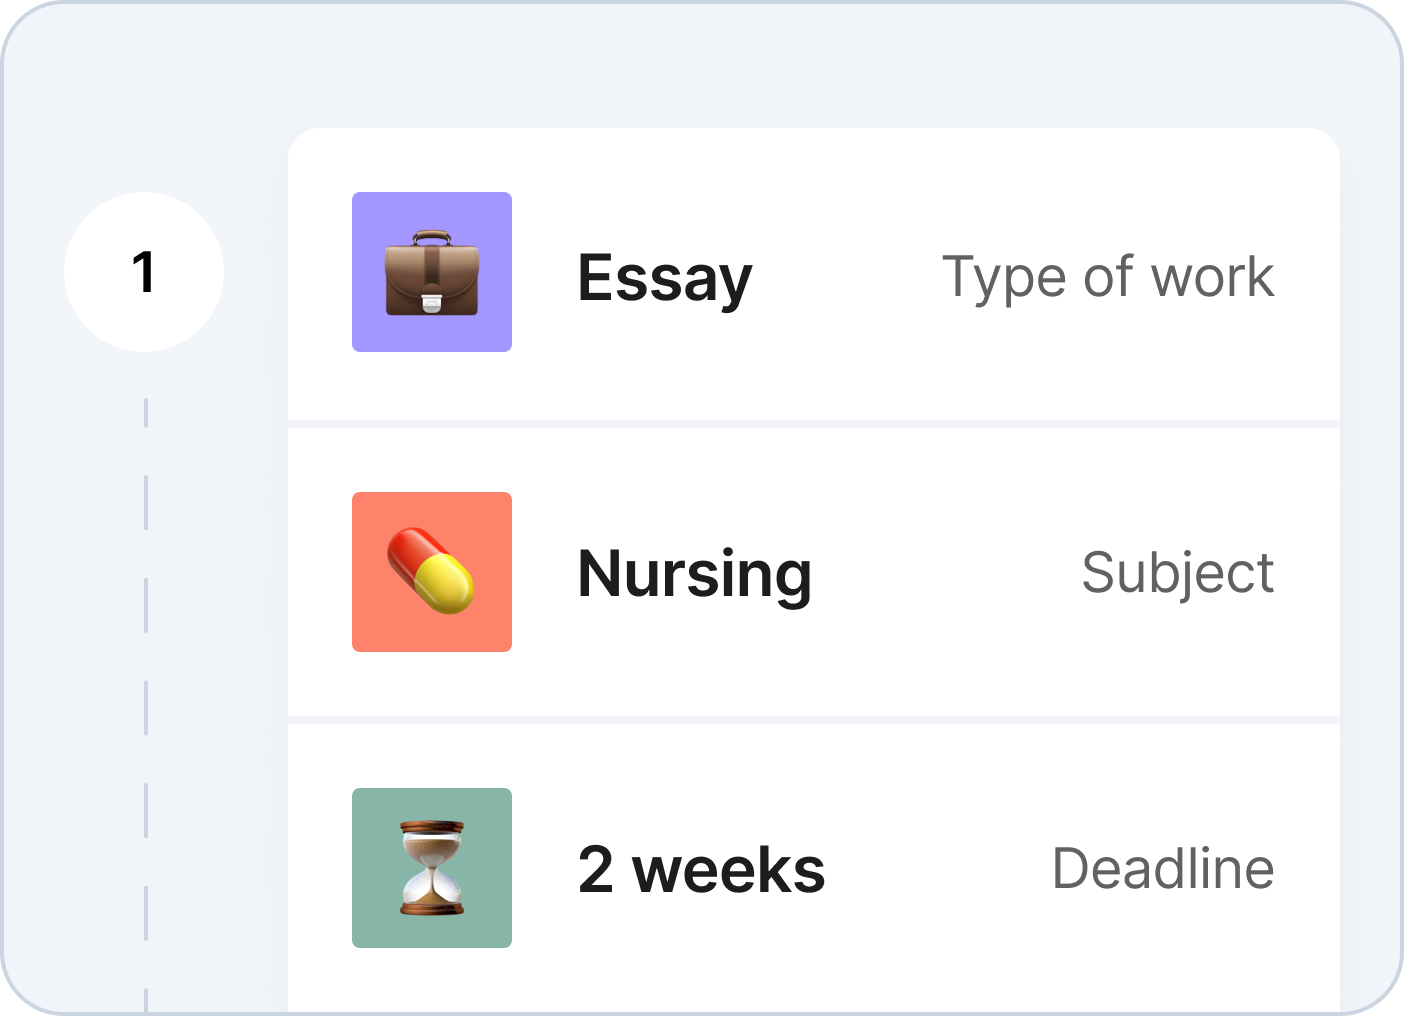Click the Nursing text label
The height and width of the screenshot is (1016, 1404).
click(695, 575)
